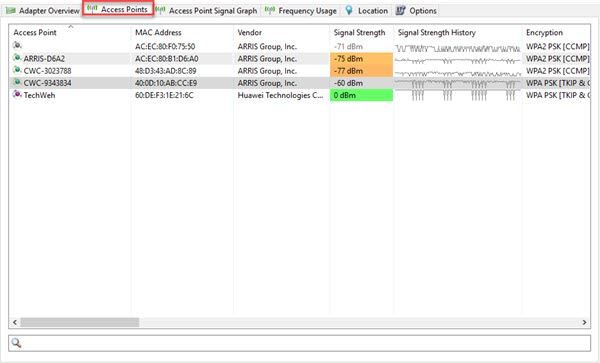Click the Location pin icon
This screenshot has height=363, width=600.
[349, 10]
